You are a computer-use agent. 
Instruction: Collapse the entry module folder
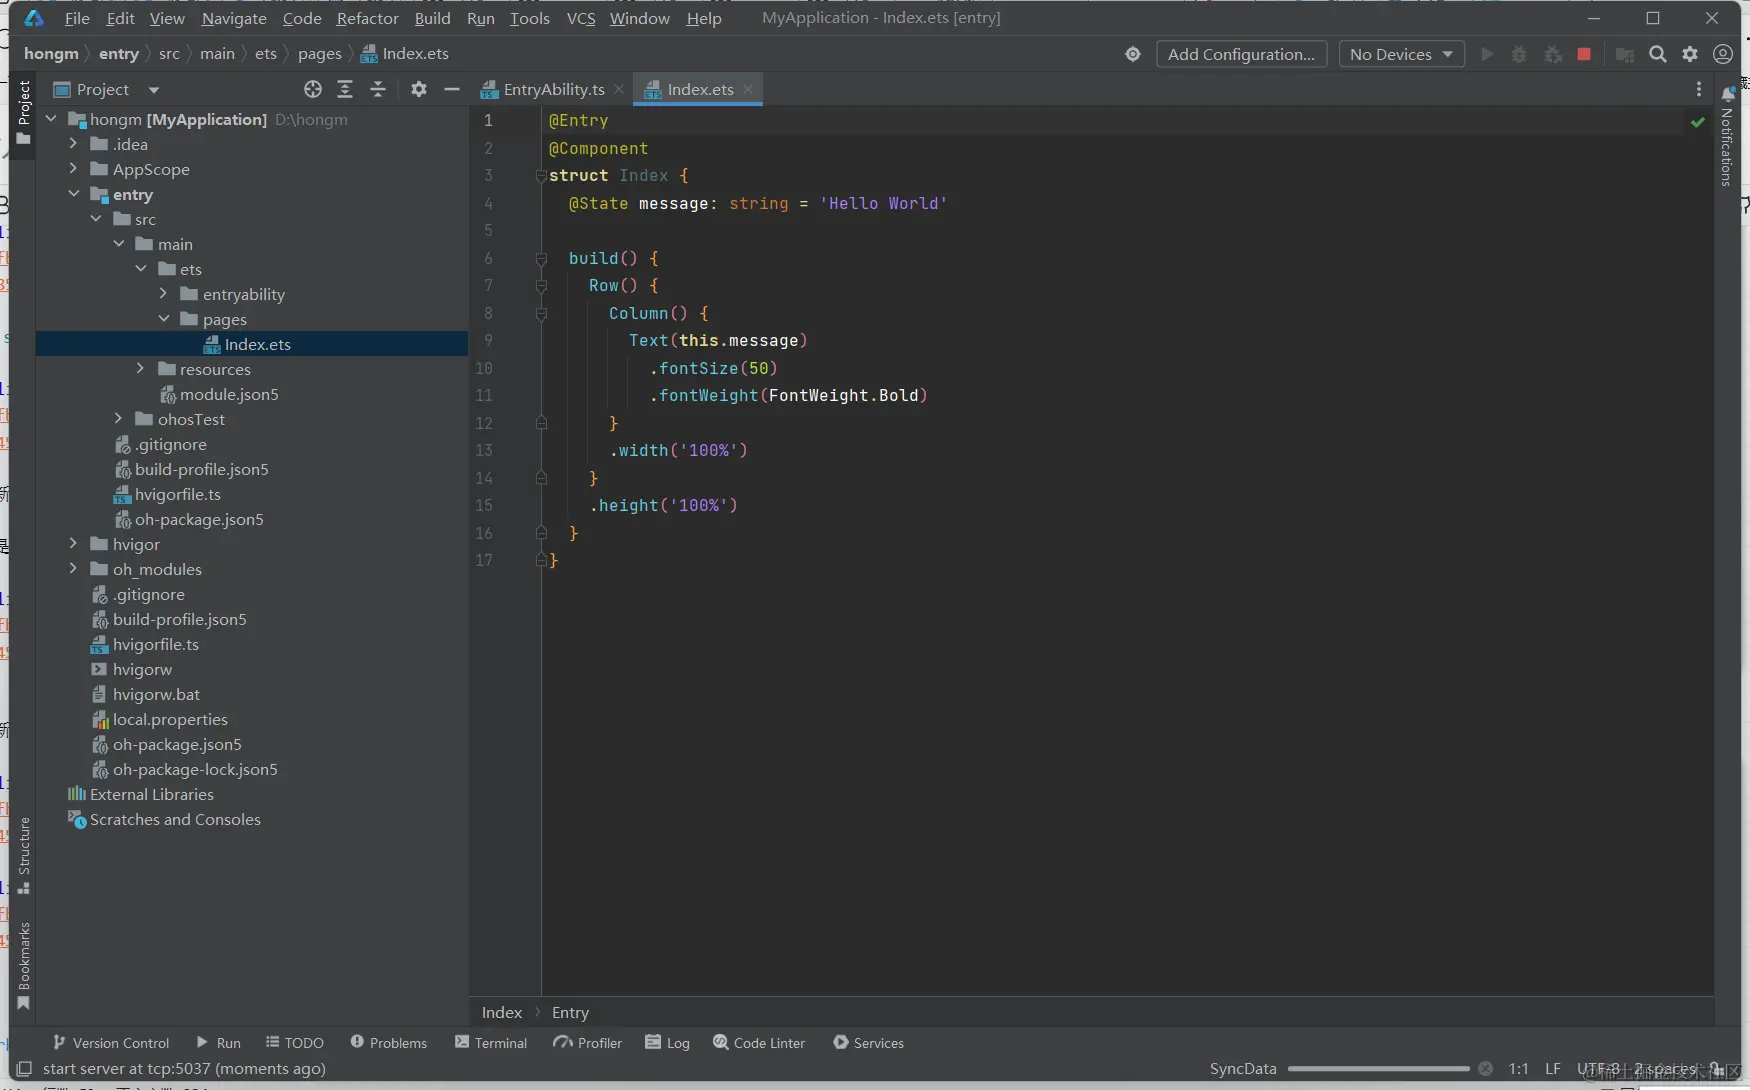(x=73, y=194)
